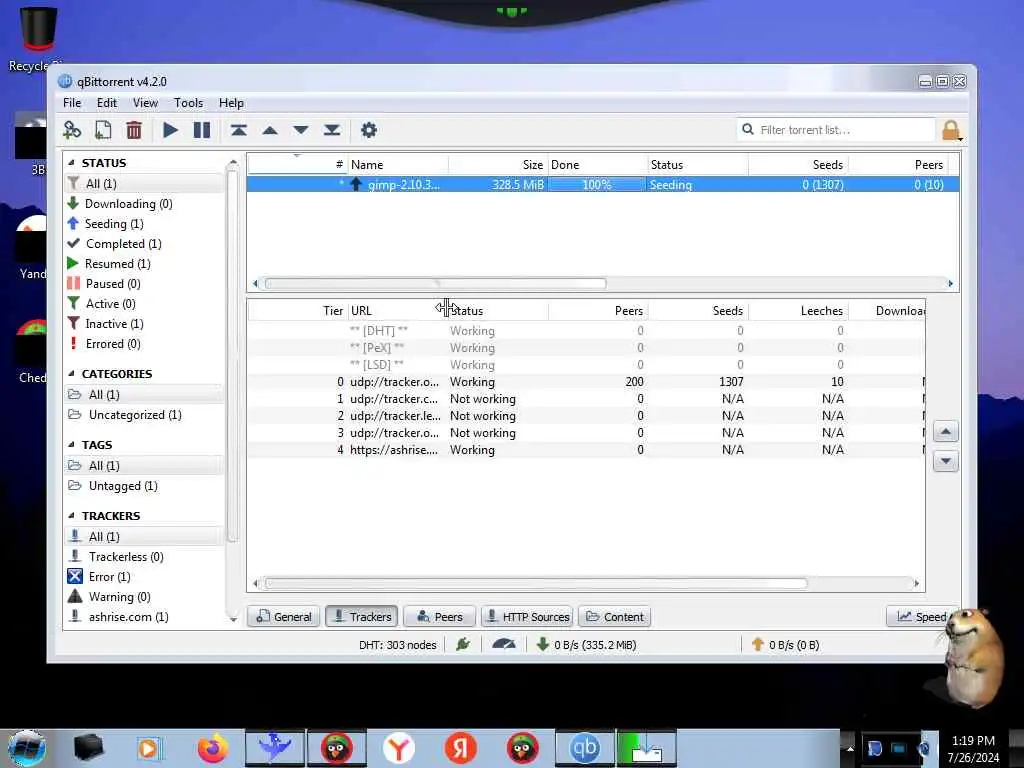Click the lock UI padlock icon
1024x768 pixels.
(x=951, y=130)
